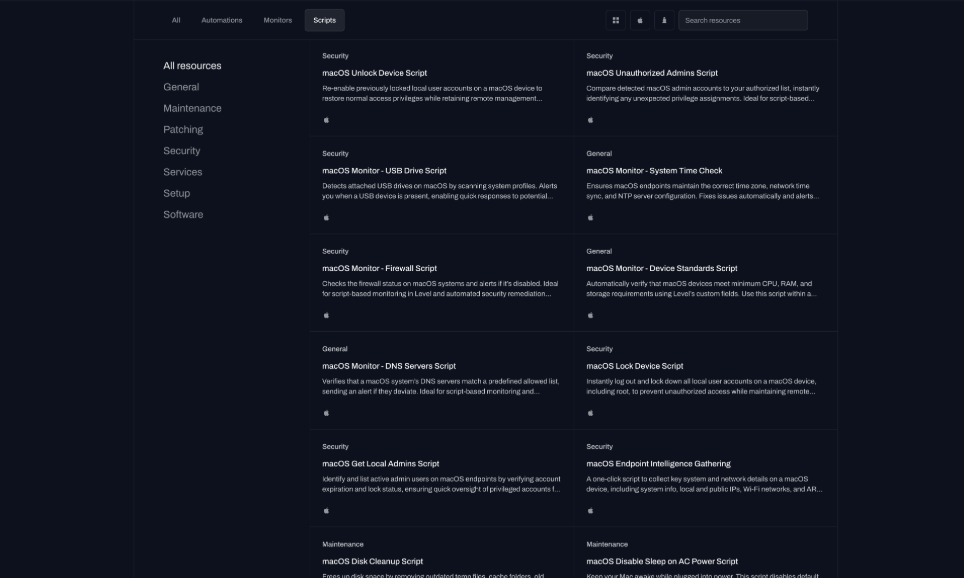Open macOS Unlock Device Script
Screen dimensions: 964x578
[374, 73]
